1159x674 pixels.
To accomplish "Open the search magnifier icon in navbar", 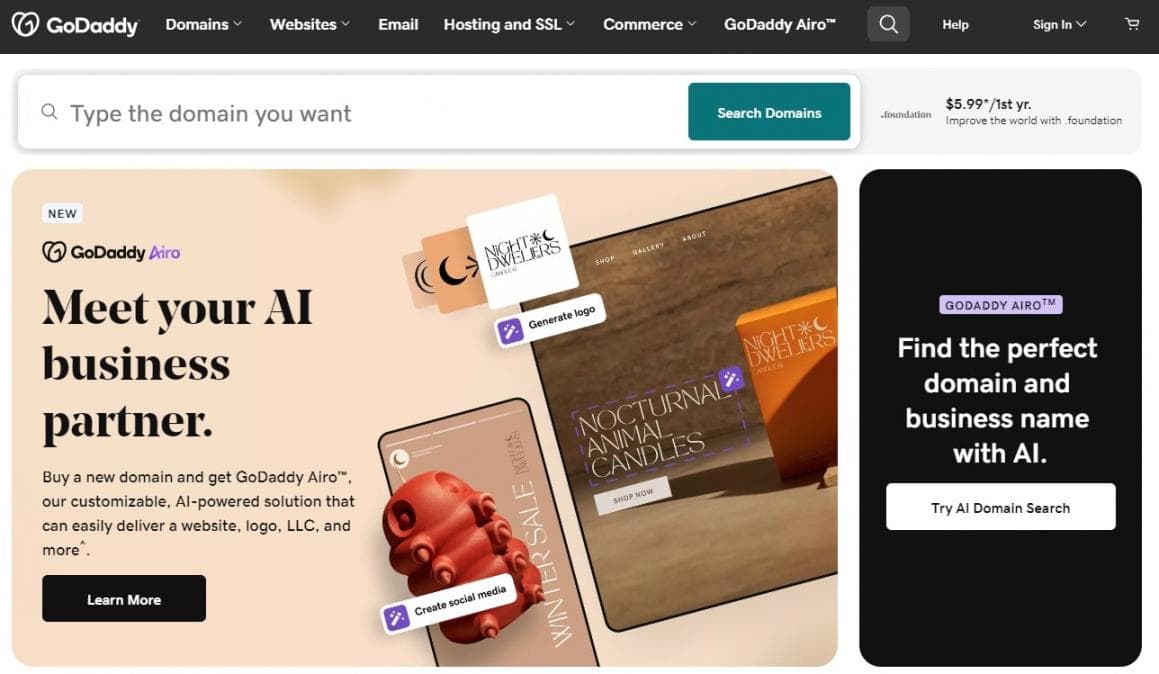I will pos(888,24).
